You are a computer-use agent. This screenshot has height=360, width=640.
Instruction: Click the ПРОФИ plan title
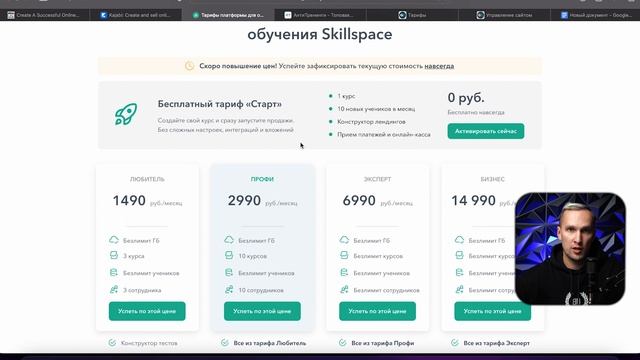[x=262, y=179]
